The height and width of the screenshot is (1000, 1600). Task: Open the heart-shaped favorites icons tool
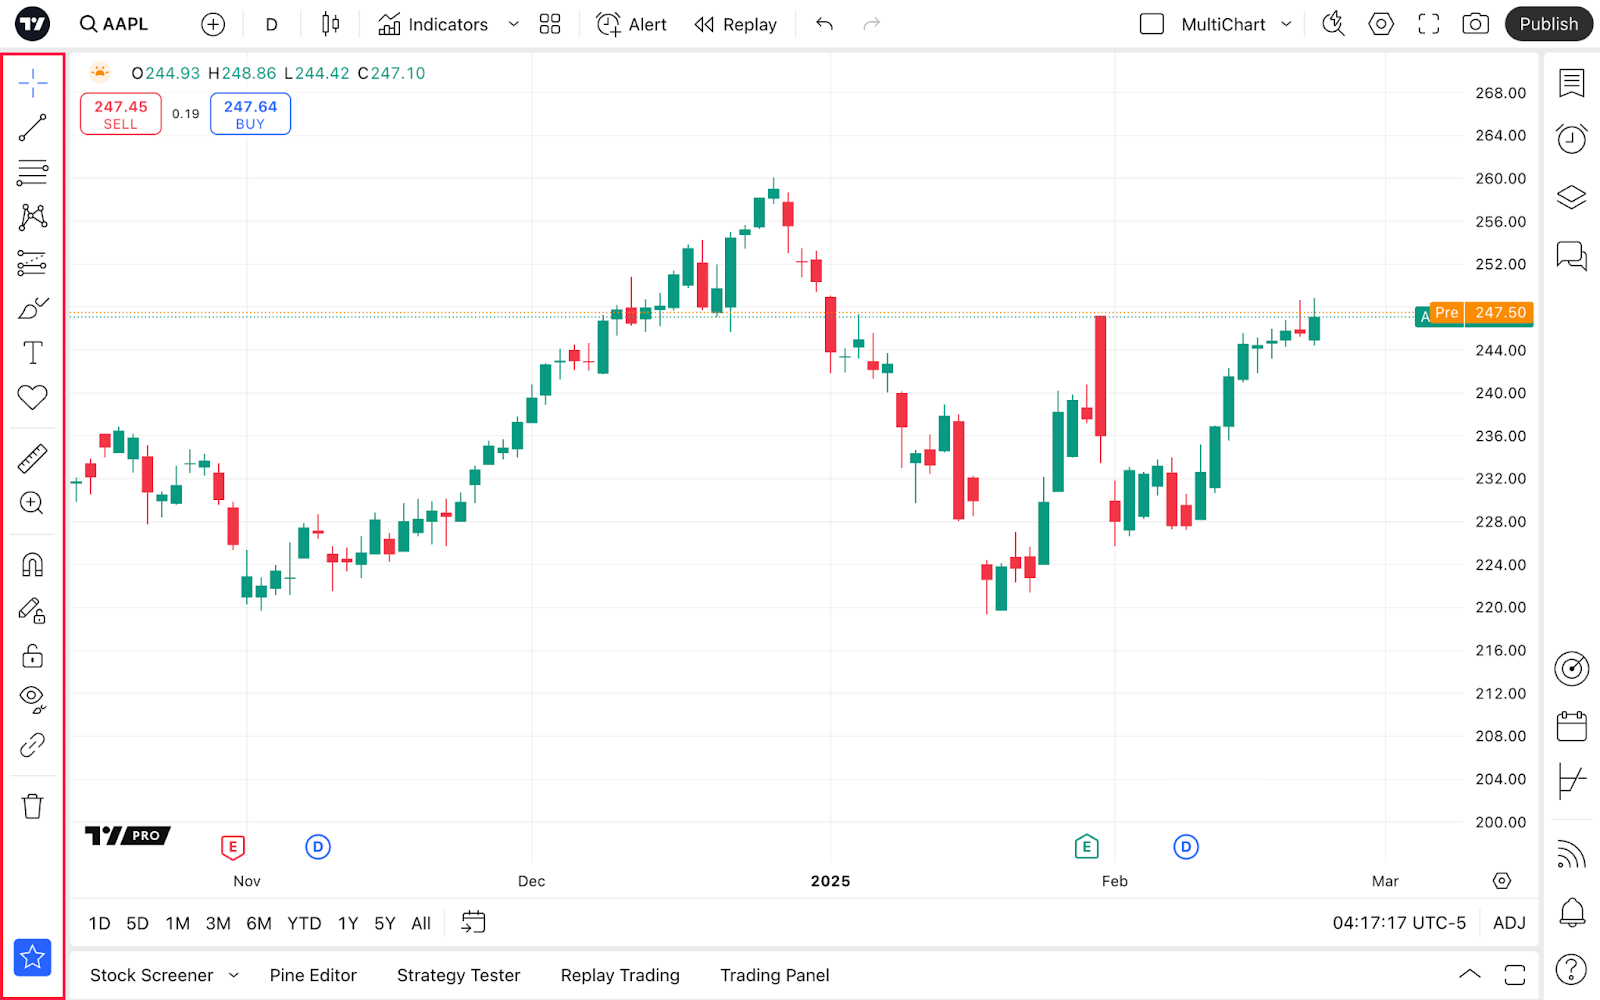point(32,397)
